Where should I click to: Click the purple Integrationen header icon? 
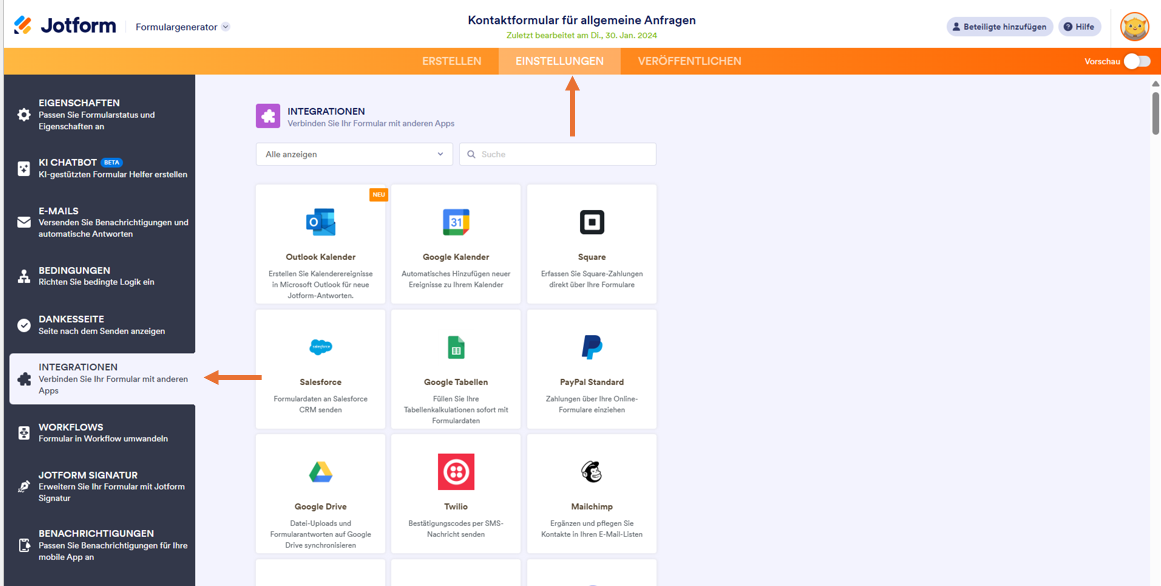pos(268,116)
